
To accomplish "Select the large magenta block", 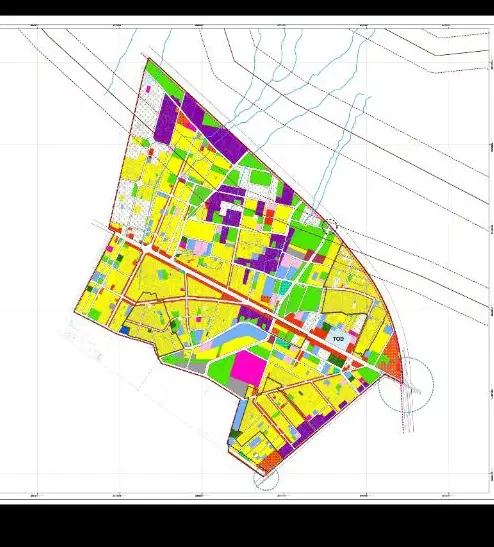I will pyautogui.click(x=249, y=368).
